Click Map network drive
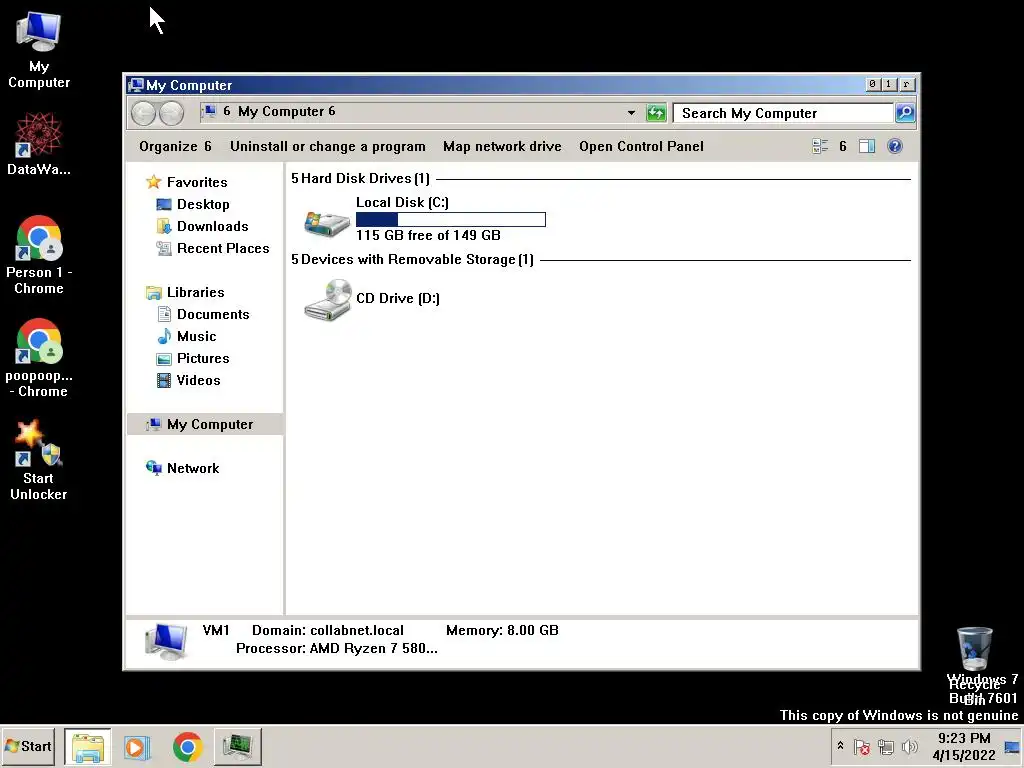Viewport: 1024px width, 768px height. coord(502,146)
